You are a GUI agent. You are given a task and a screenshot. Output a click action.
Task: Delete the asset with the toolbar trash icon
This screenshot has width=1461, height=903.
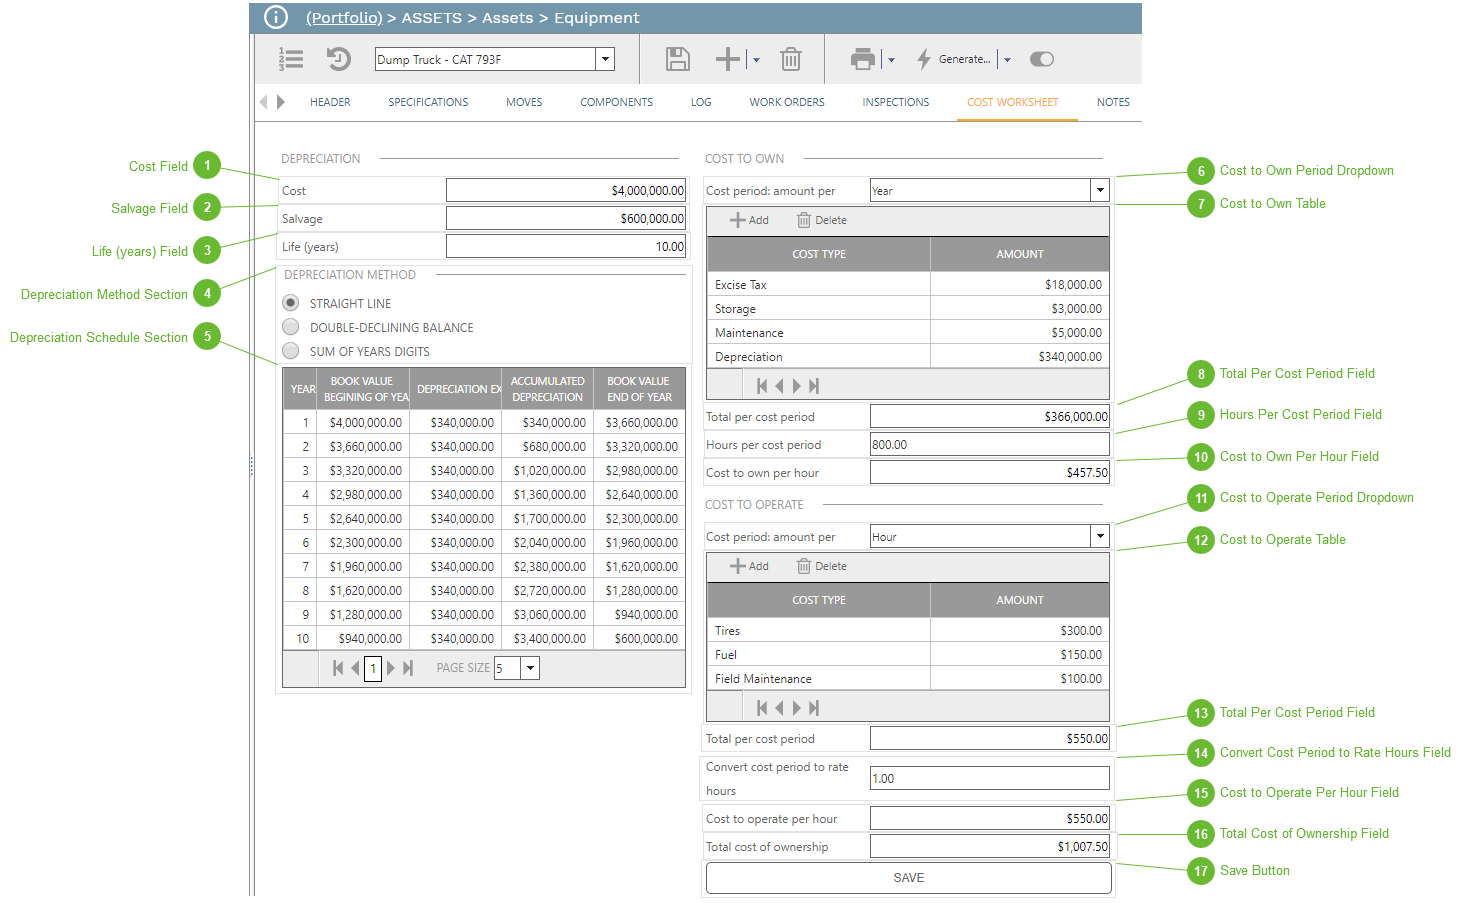point(791,59)
